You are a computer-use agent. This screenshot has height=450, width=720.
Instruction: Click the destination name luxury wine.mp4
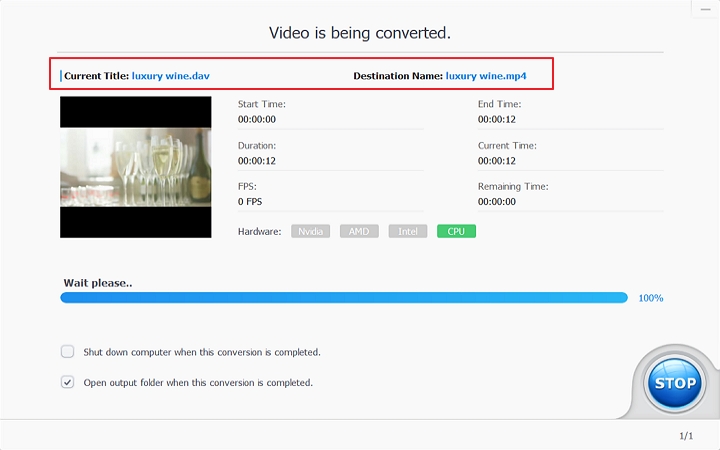(x=486, y=76)
